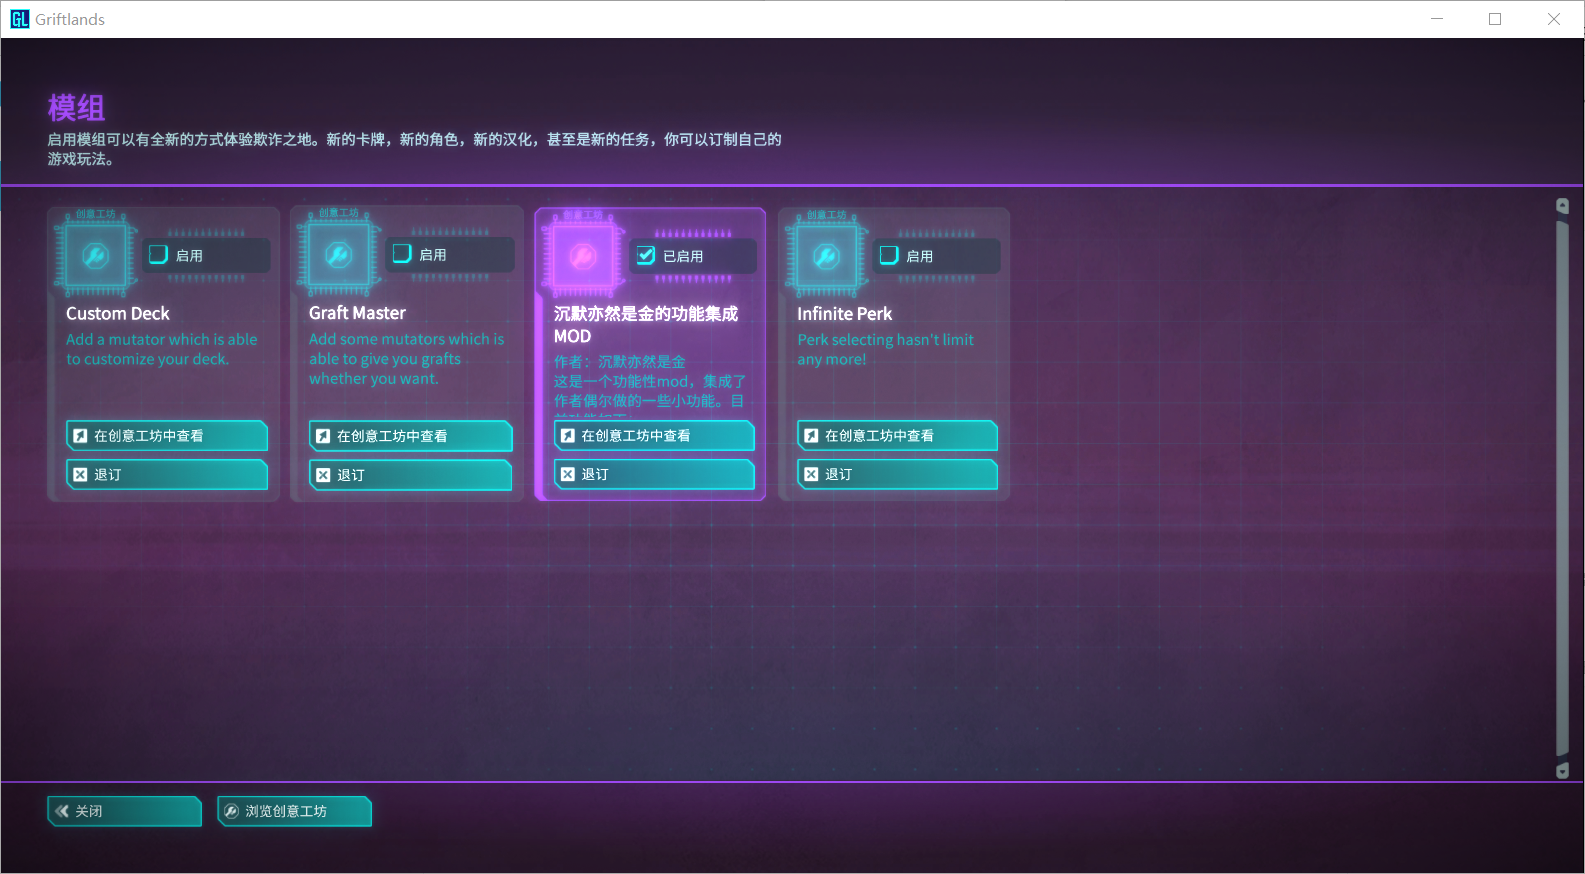Click the external link icon under Infinite Perk

811,436
